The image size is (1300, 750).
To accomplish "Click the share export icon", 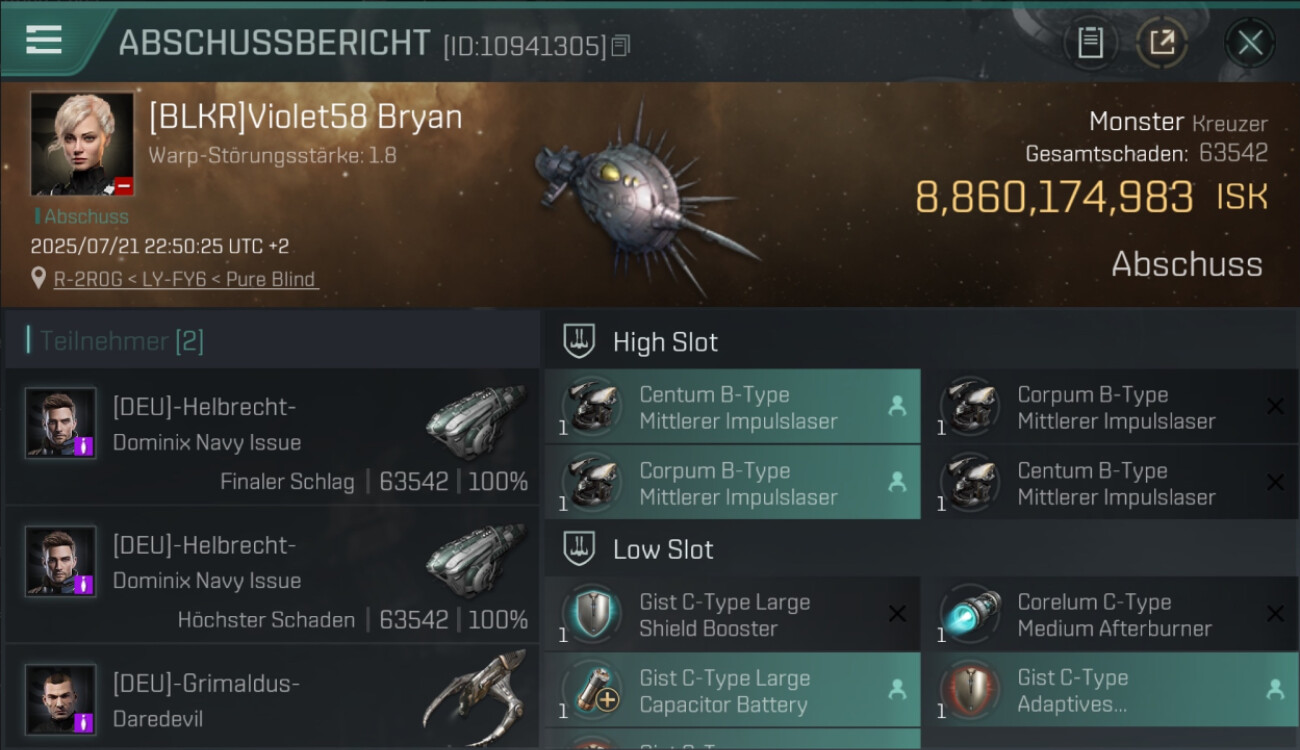I will [x=1162, y=42].
